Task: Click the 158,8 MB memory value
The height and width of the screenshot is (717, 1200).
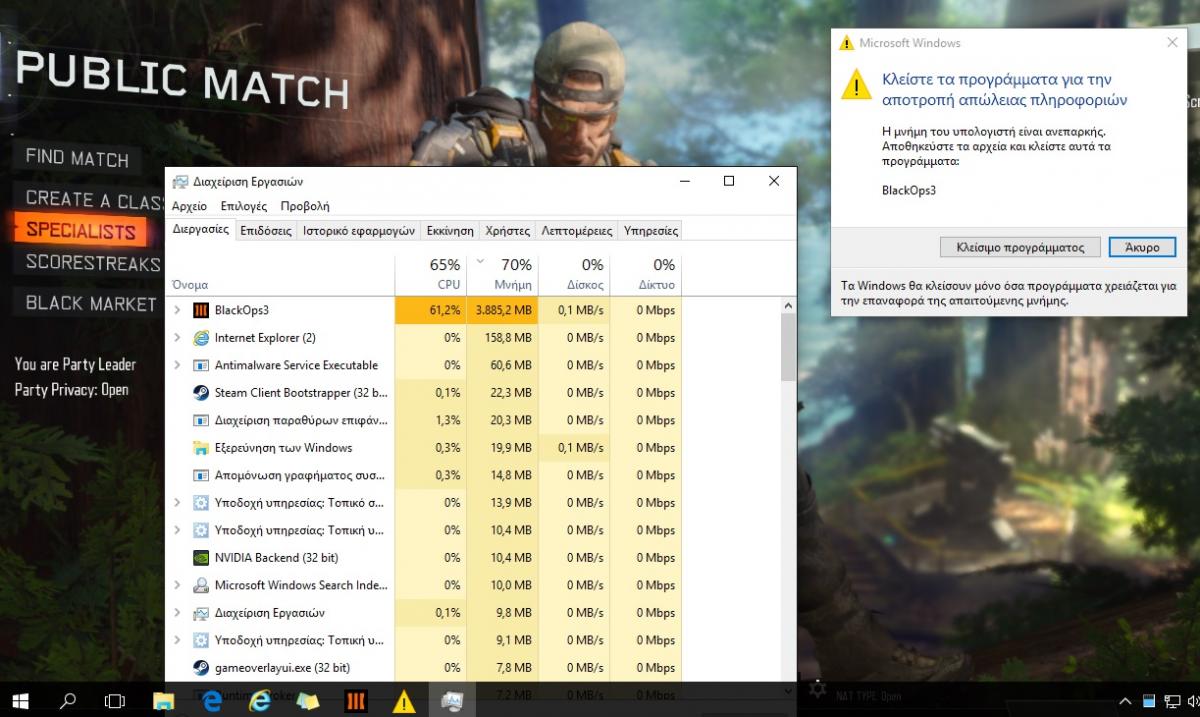Action: pos(510,338)
